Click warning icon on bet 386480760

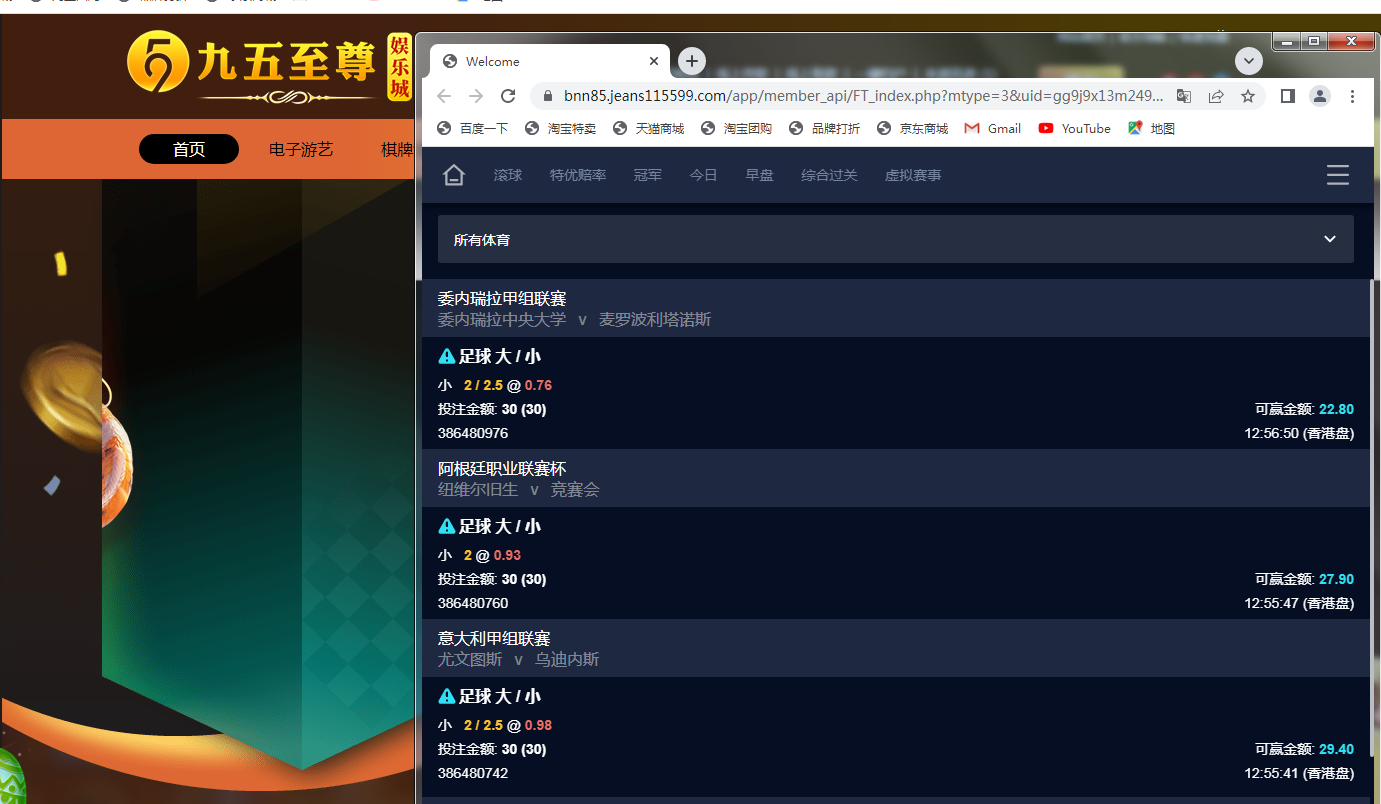(447, 526)
